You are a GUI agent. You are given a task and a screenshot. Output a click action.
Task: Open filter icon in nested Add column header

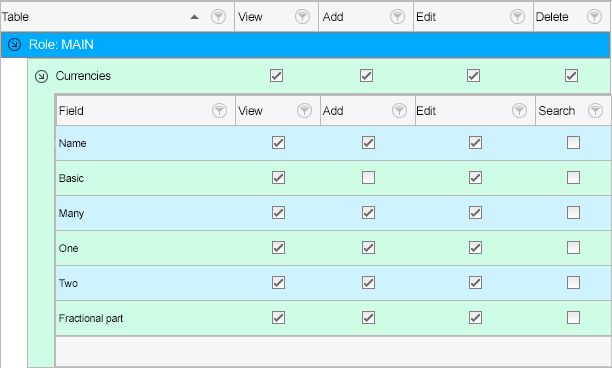pyautogui.click(x=399, y=111)
